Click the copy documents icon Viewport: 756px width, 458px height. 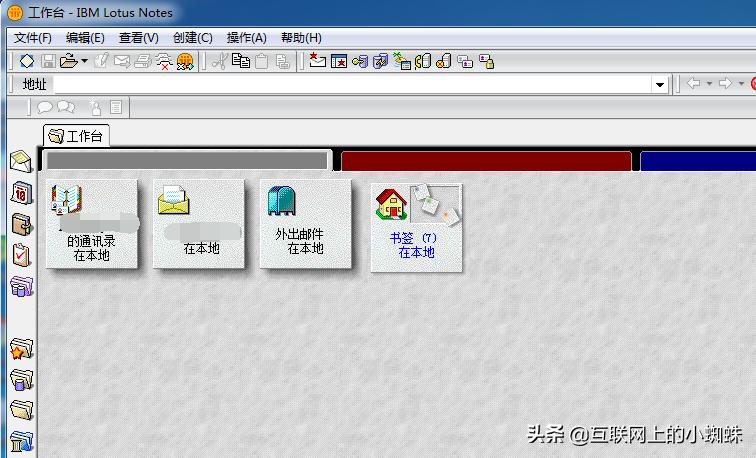point(241,61)
